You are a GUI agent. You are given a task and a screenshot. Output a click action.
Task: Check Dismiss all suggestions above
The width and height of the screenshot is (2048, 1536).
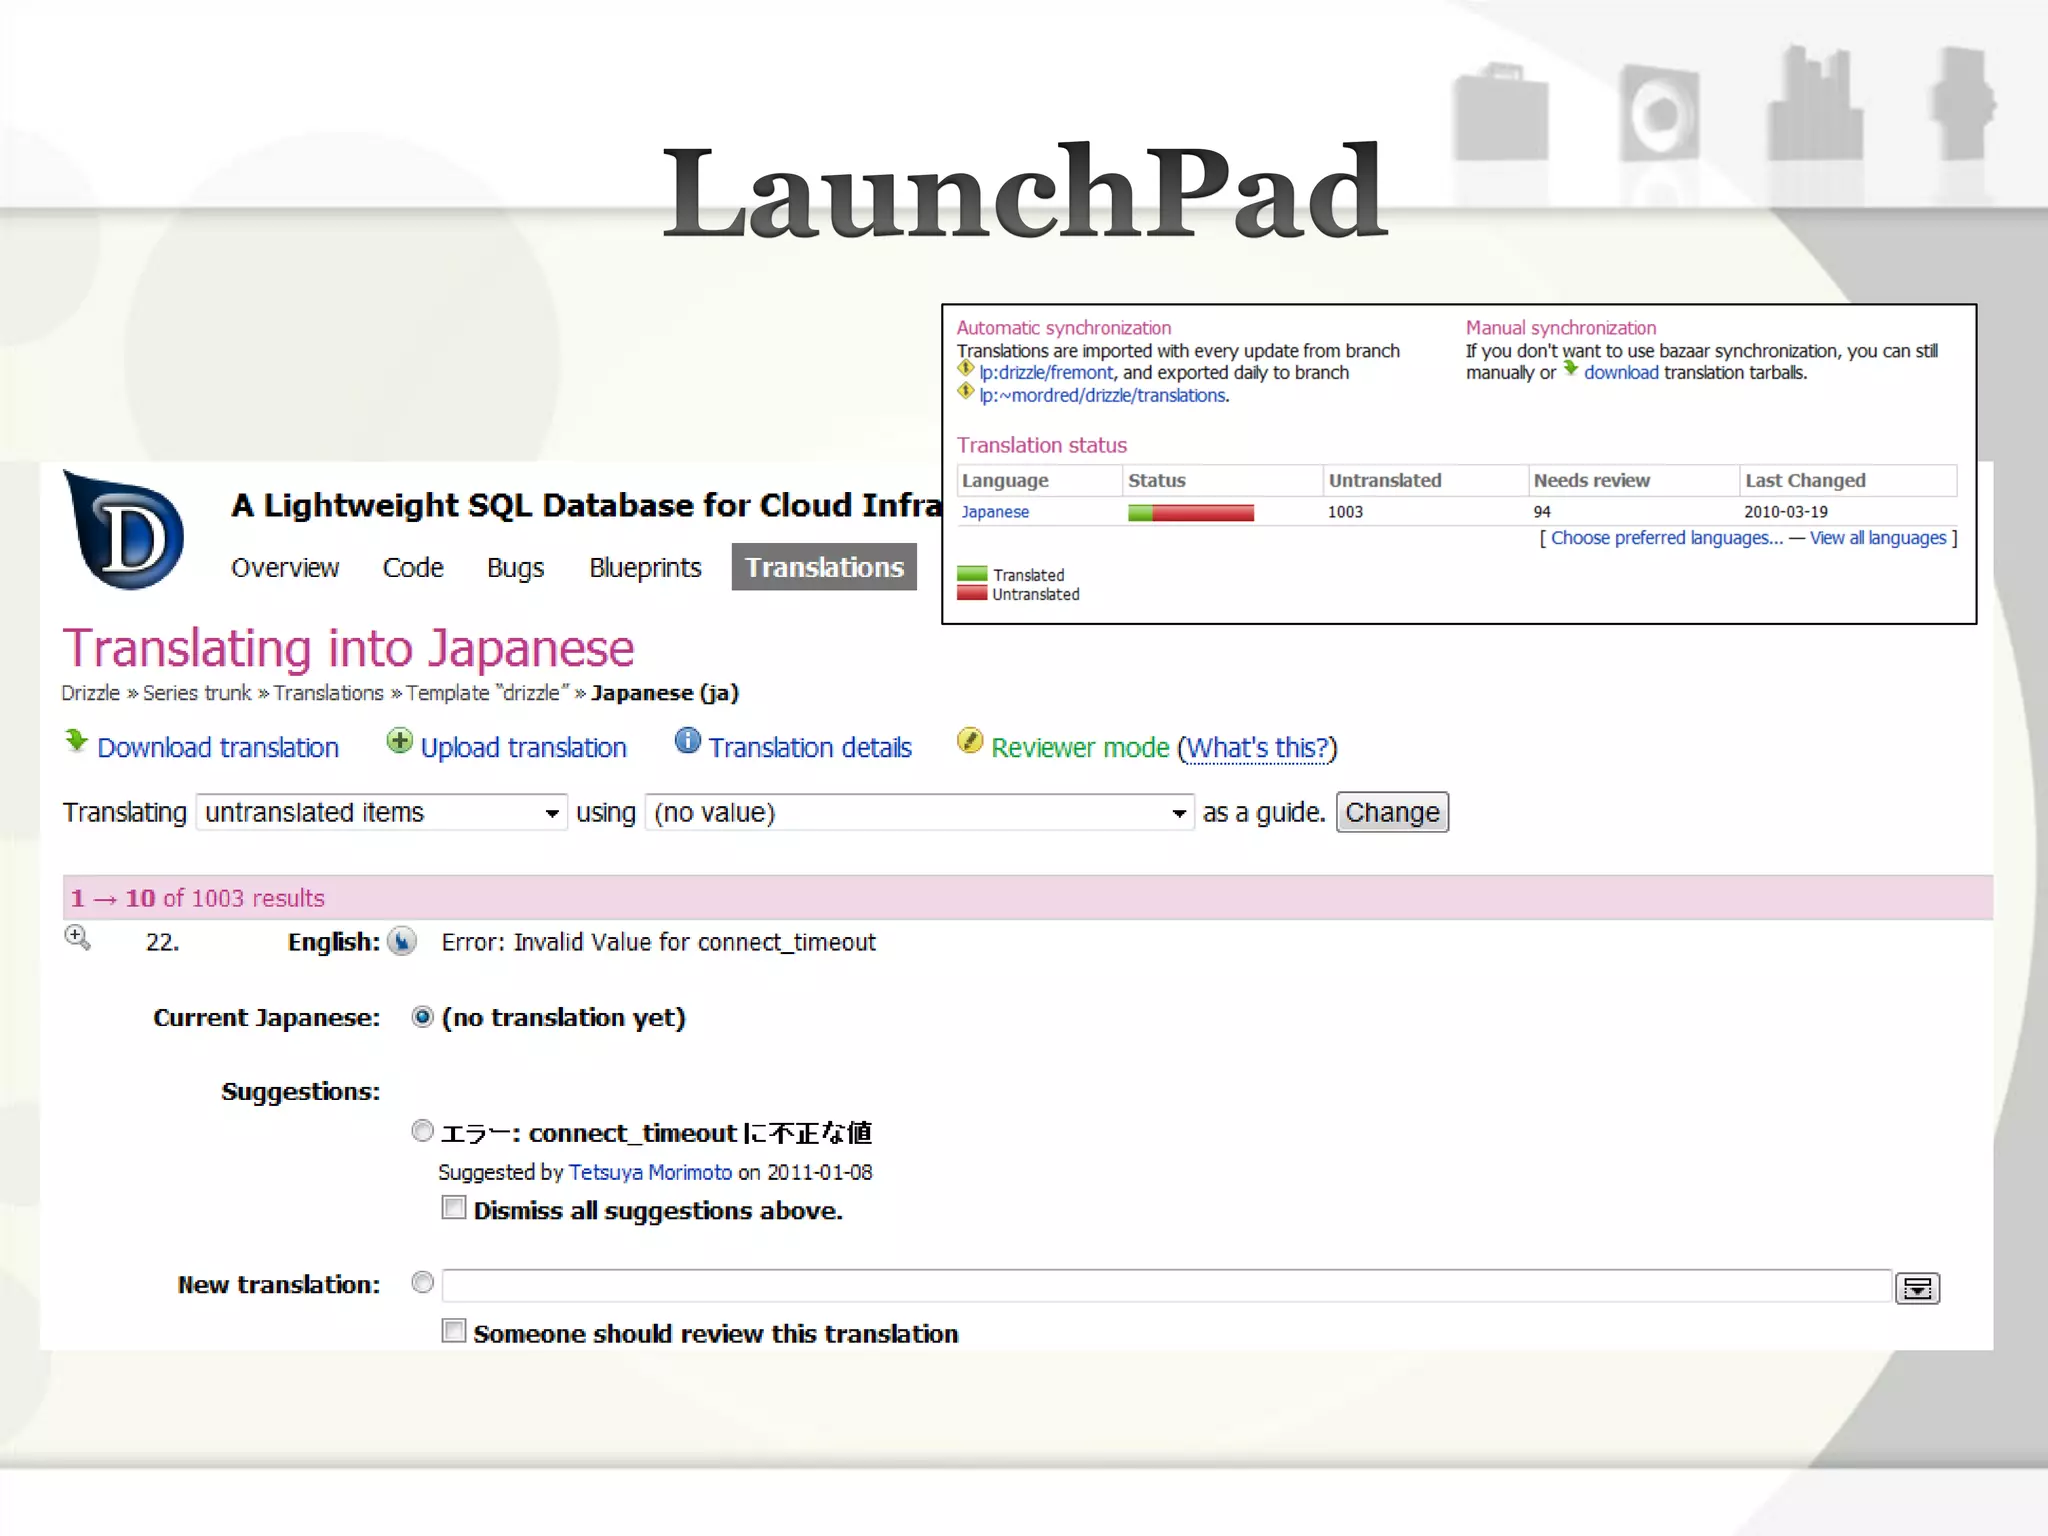(x=454, y=1208)
